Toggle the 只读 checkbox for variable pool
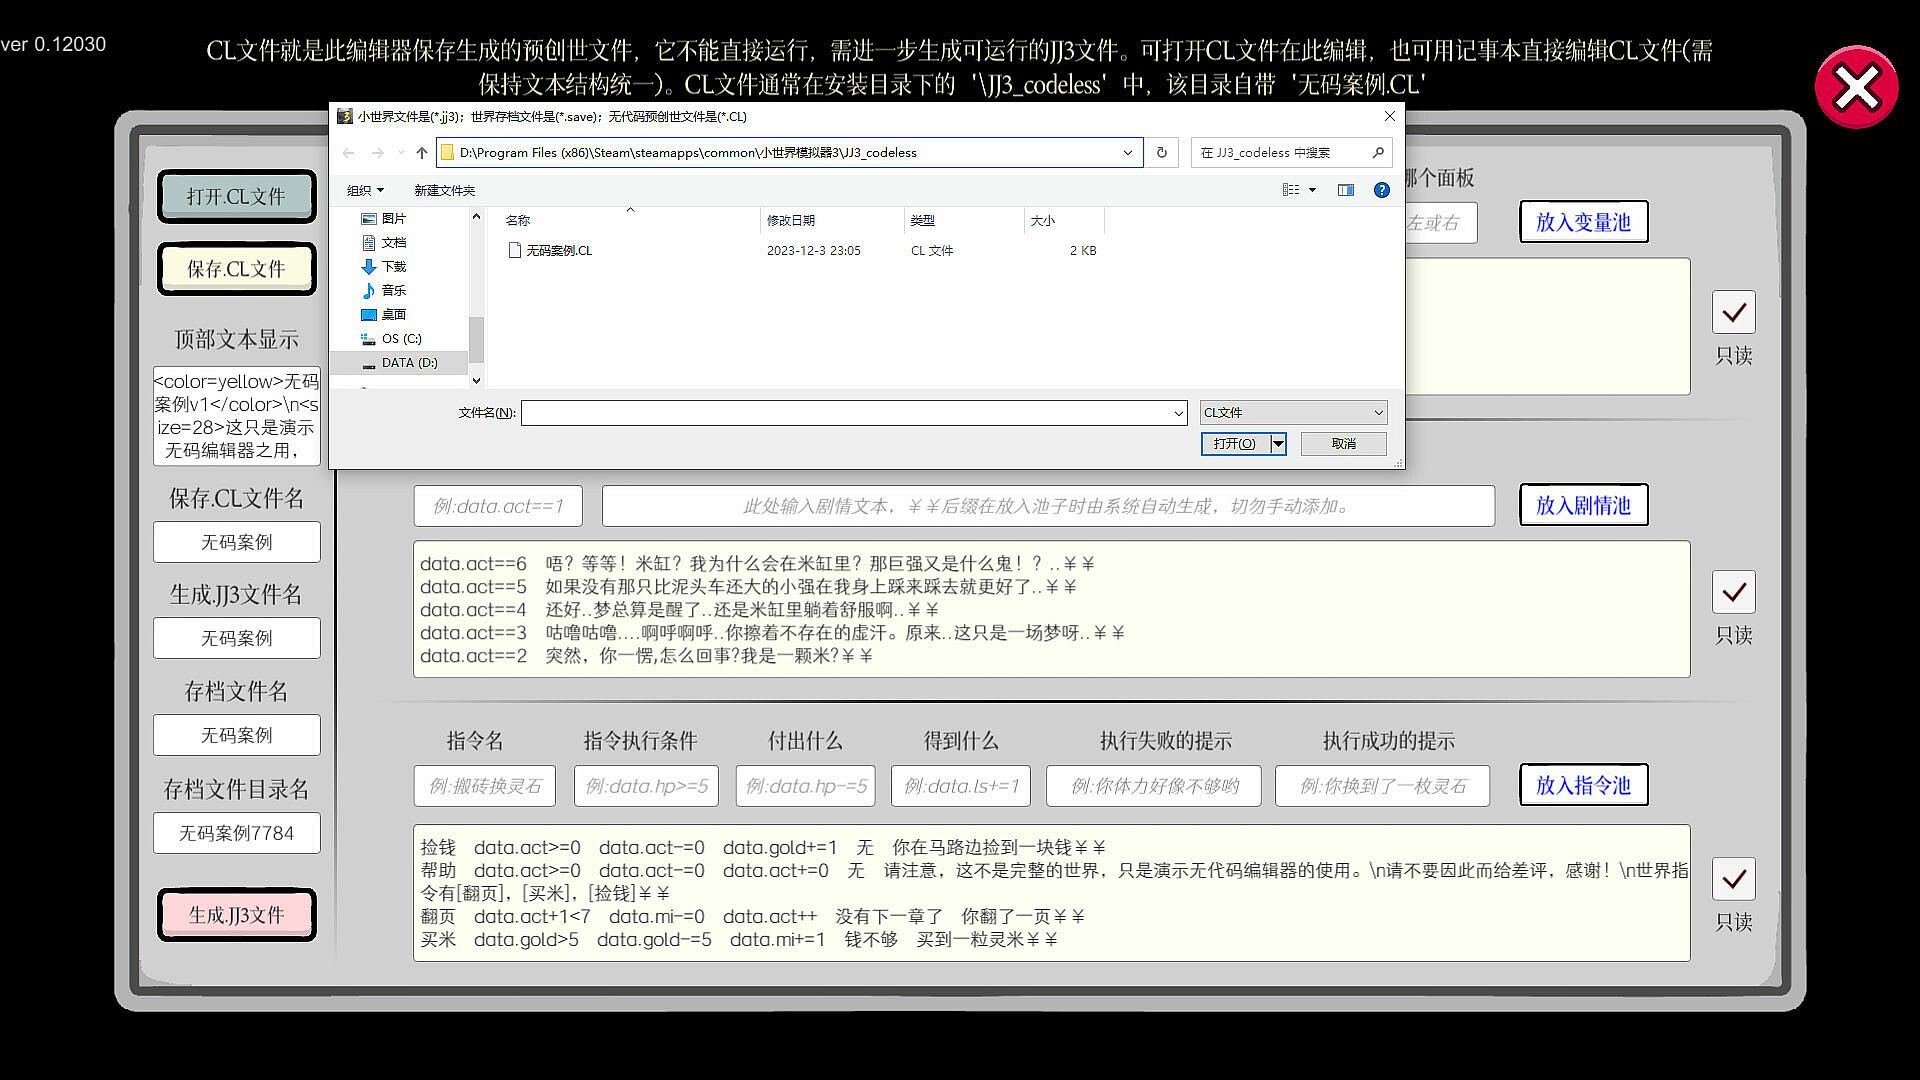Screen dimensions: 1920x1080 click(x=1733, y=313)
